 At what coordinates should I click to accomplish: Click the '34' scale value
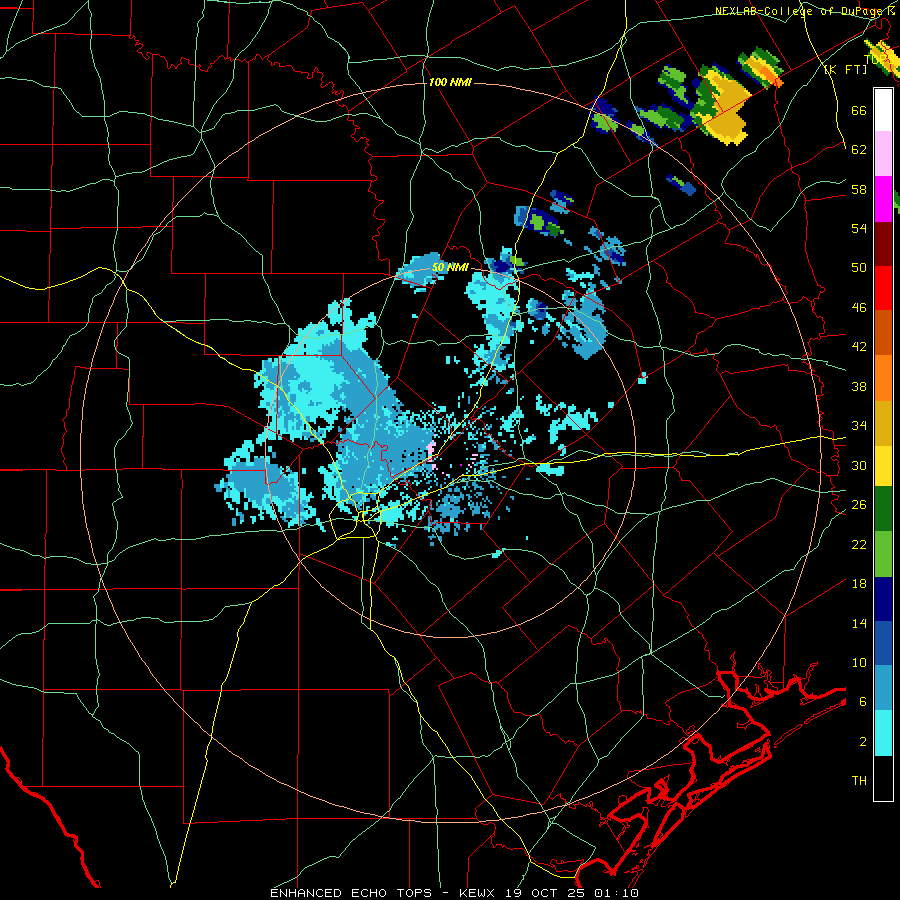tap(859, 426)
